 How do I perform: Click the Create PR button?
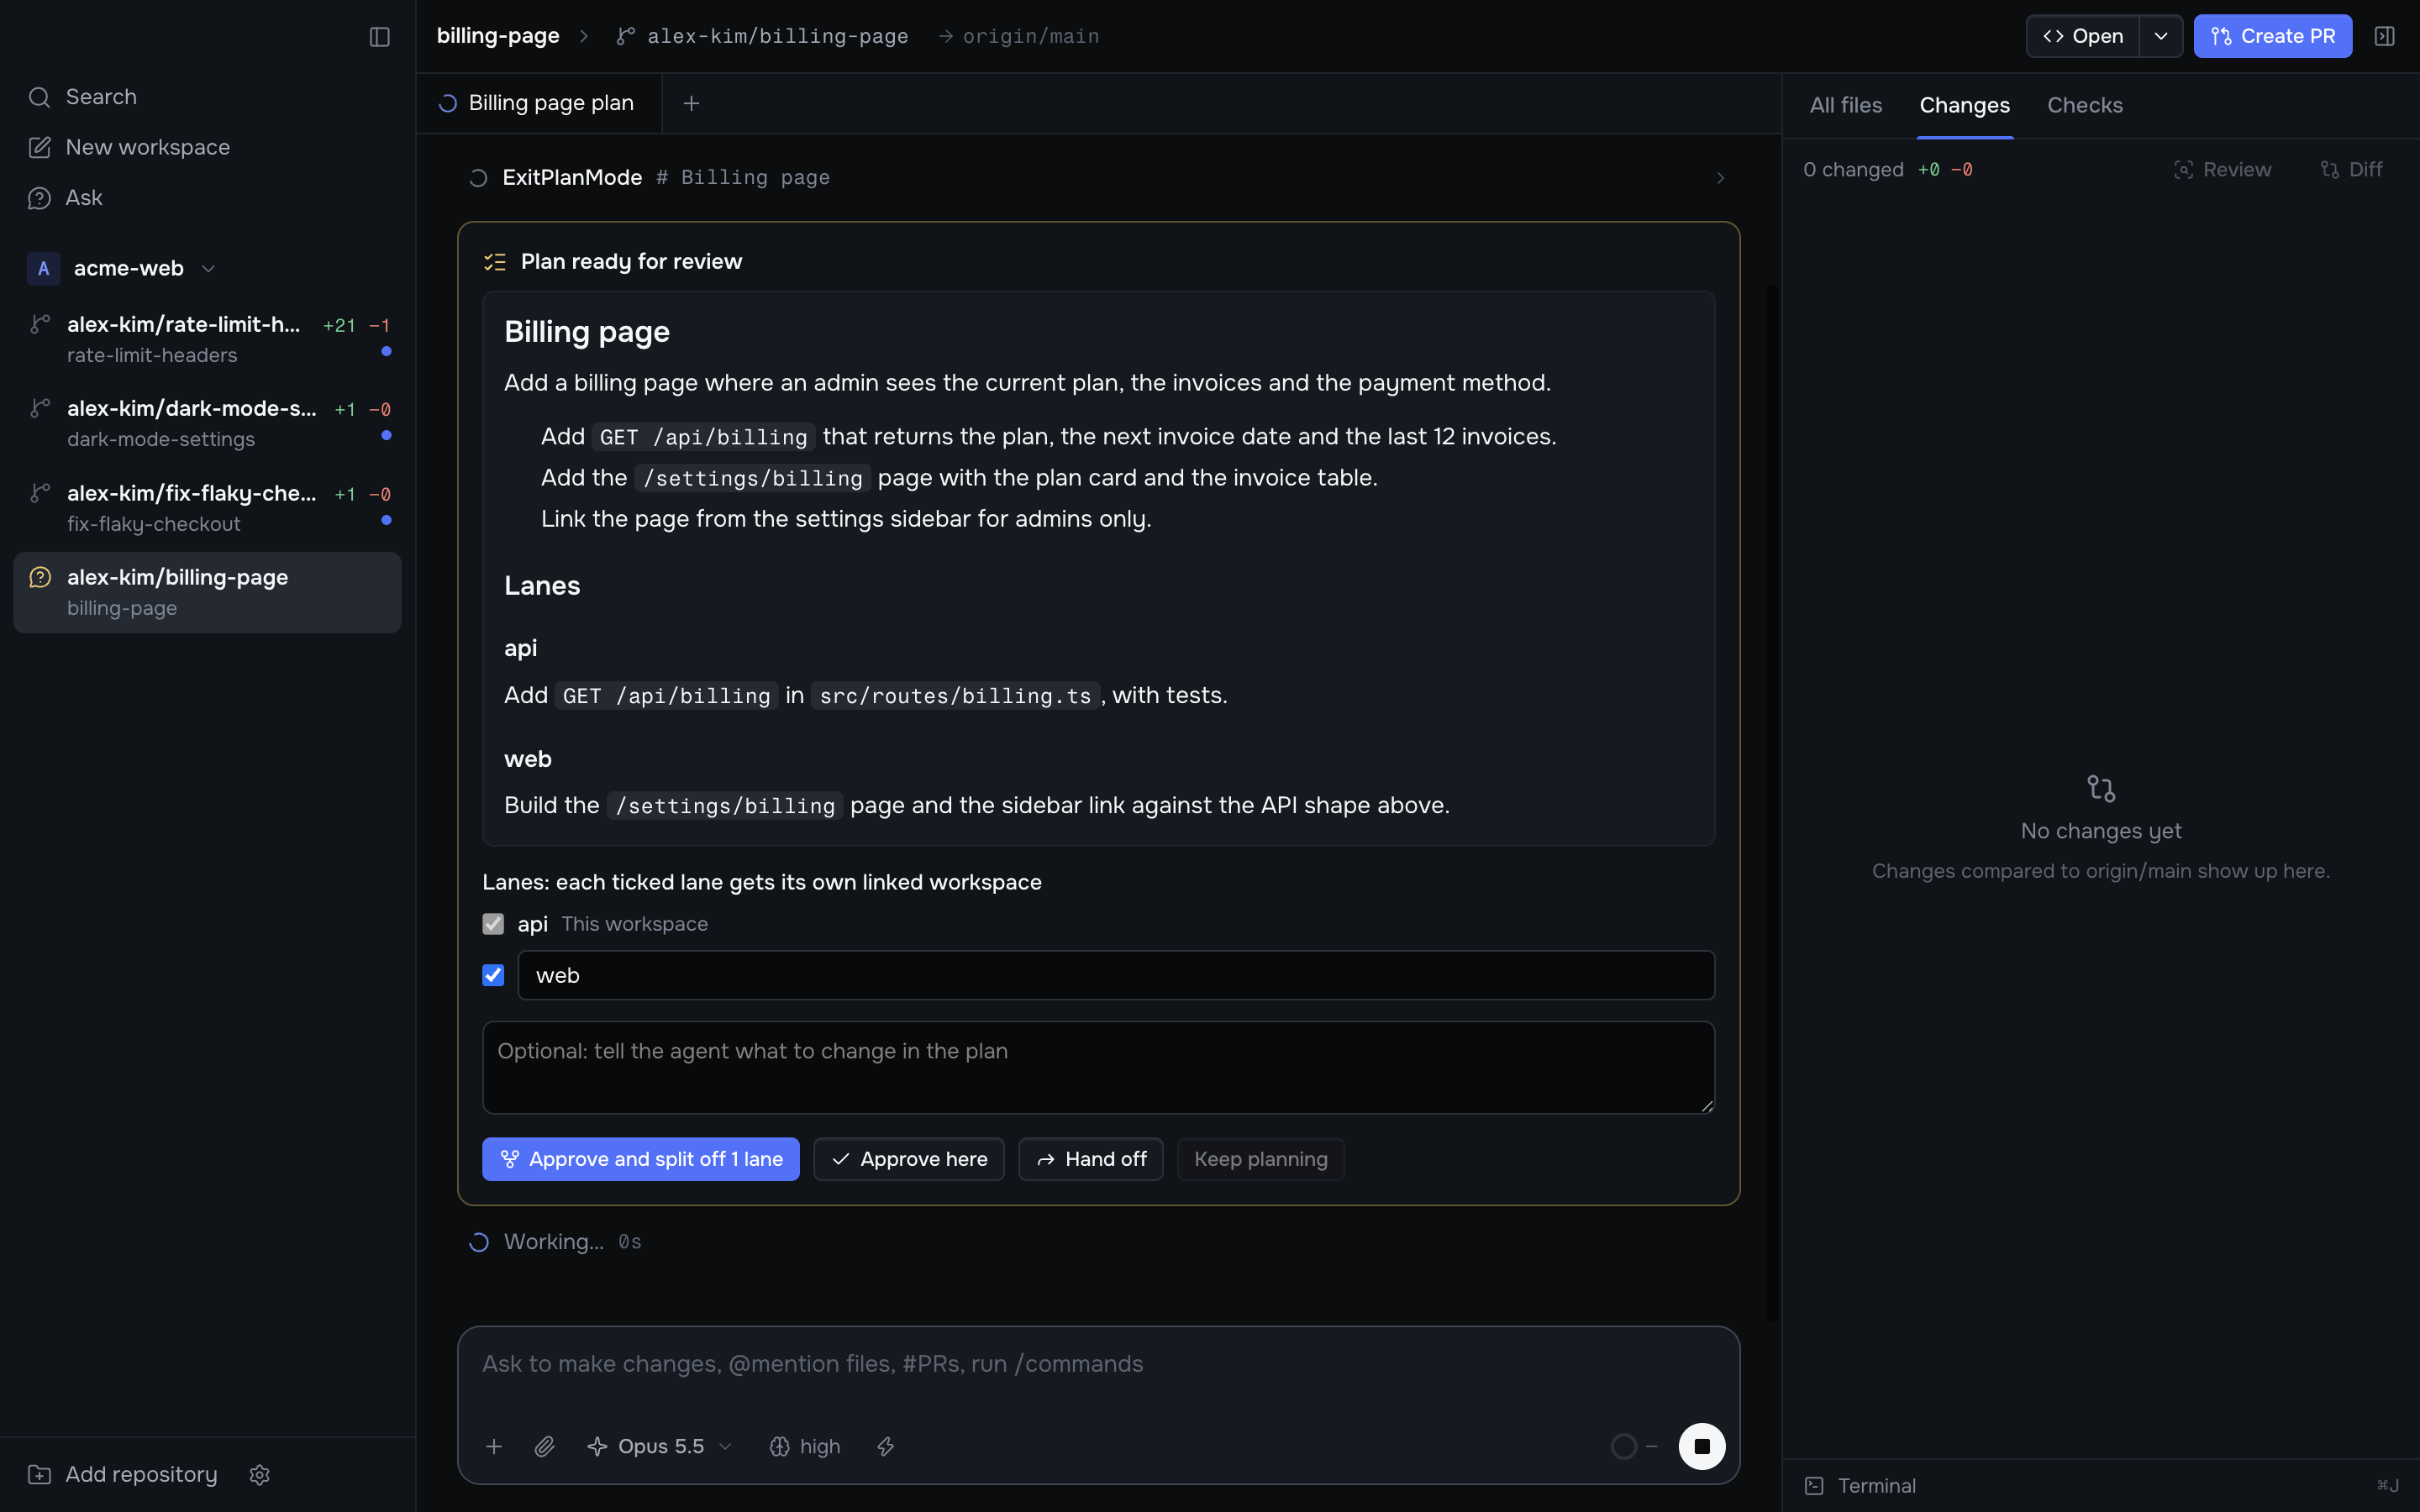(x=2272, y=36)
